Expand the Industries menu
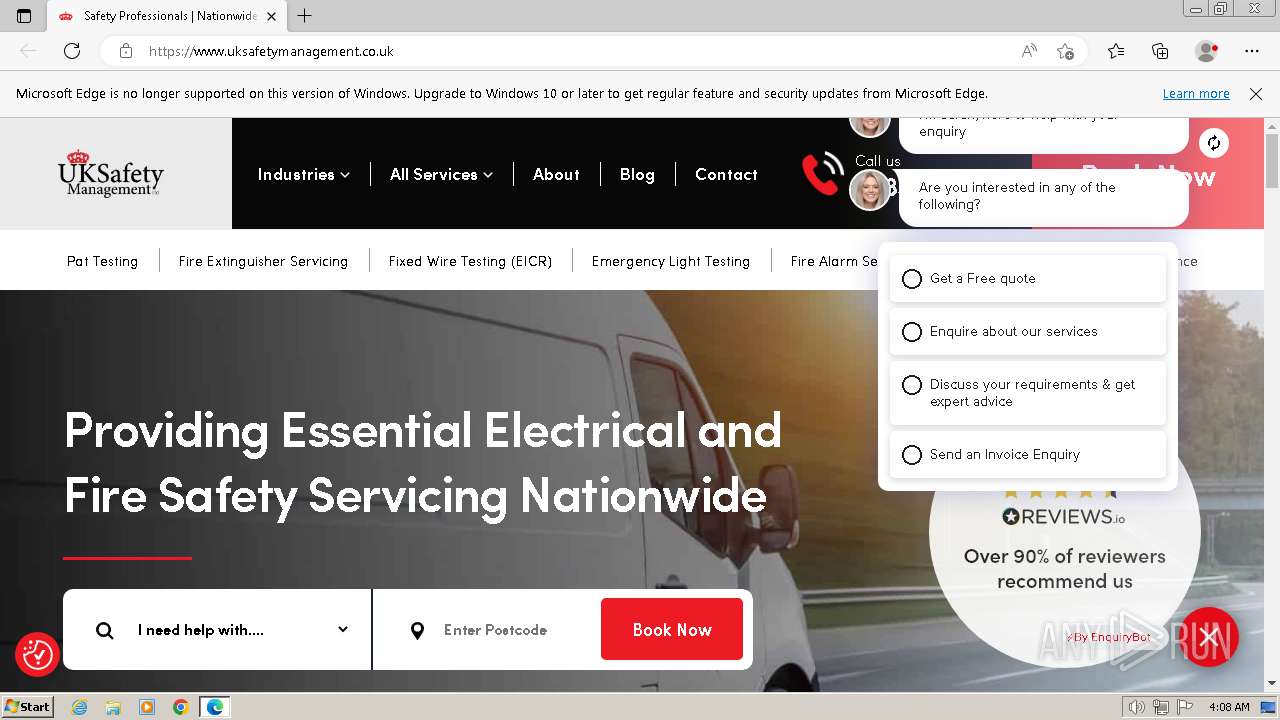 (x=303, y=174)
